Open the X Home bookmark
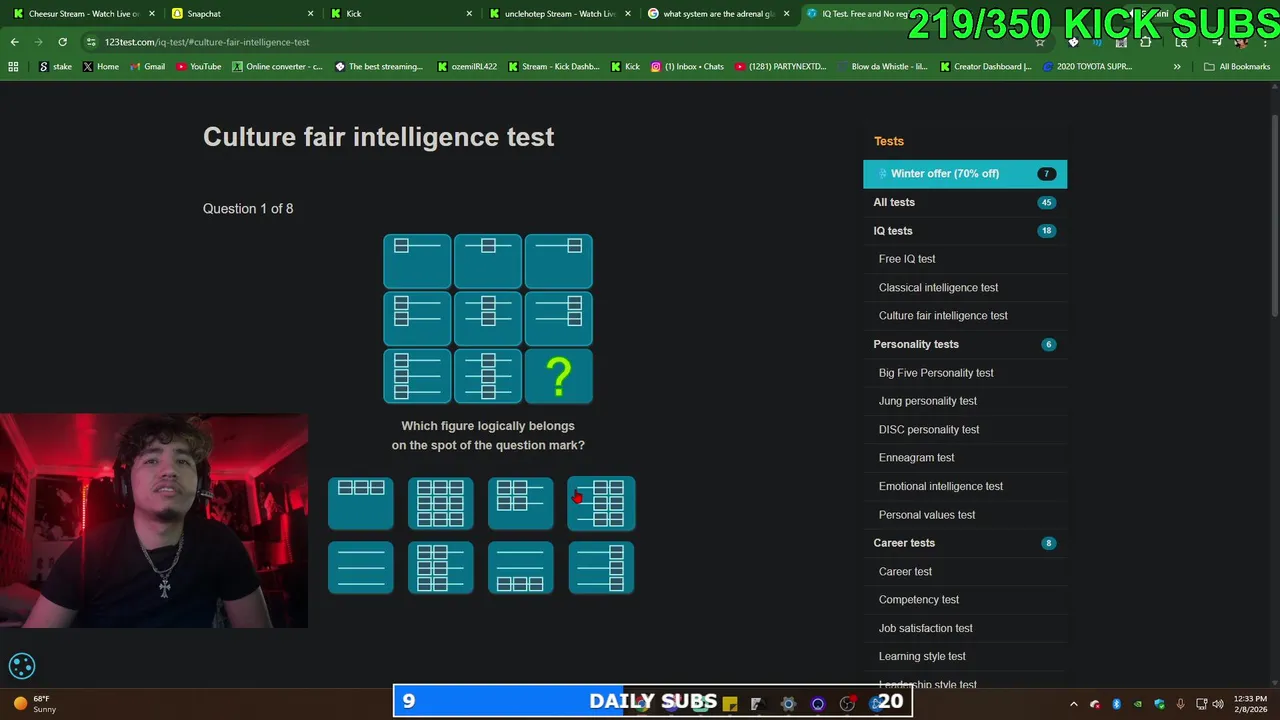The height and width of the screenshot is (720, 1280). click(x=101, y=67)
